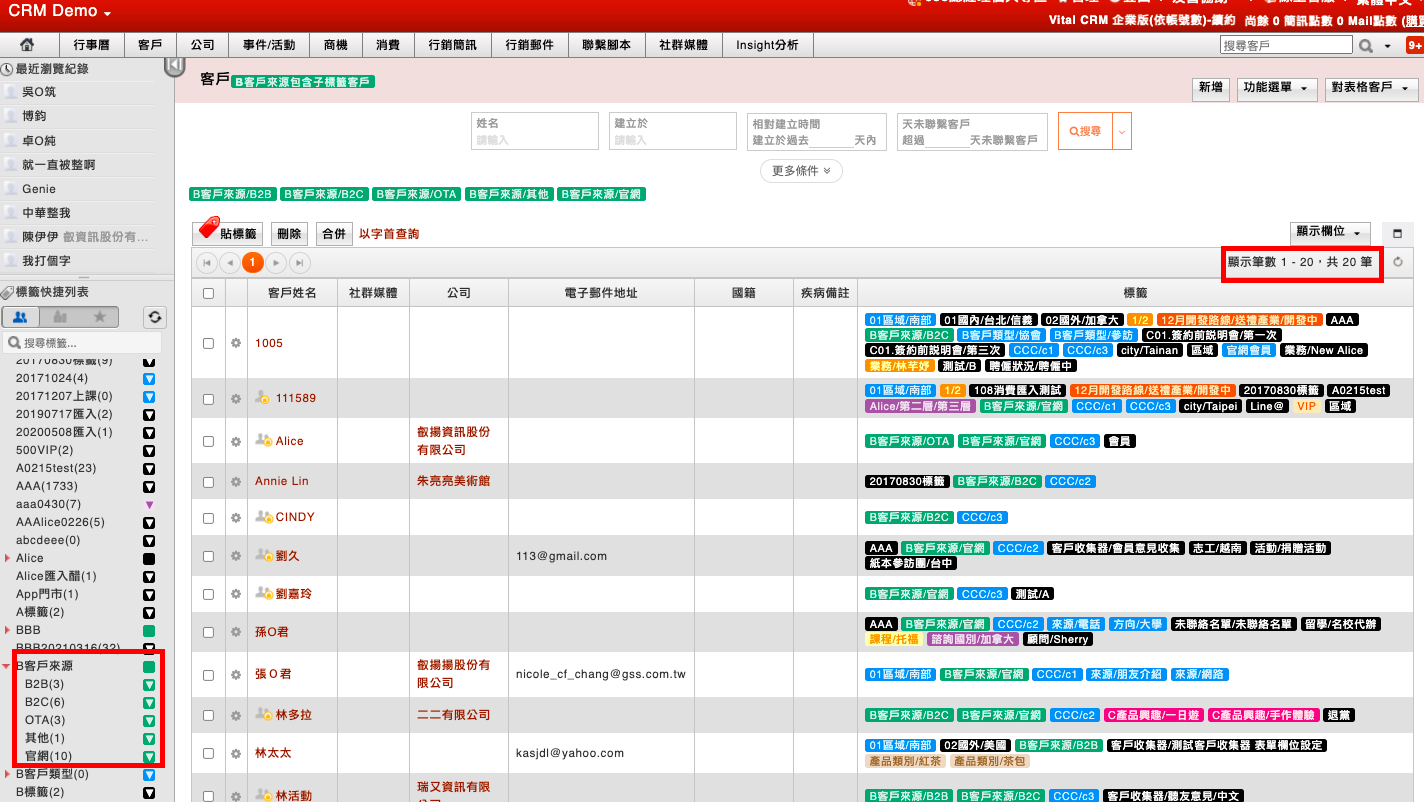Click the magnifier icon beside customer search
The height and width of the screenshot is (802, 1424).
point(1365,45)
